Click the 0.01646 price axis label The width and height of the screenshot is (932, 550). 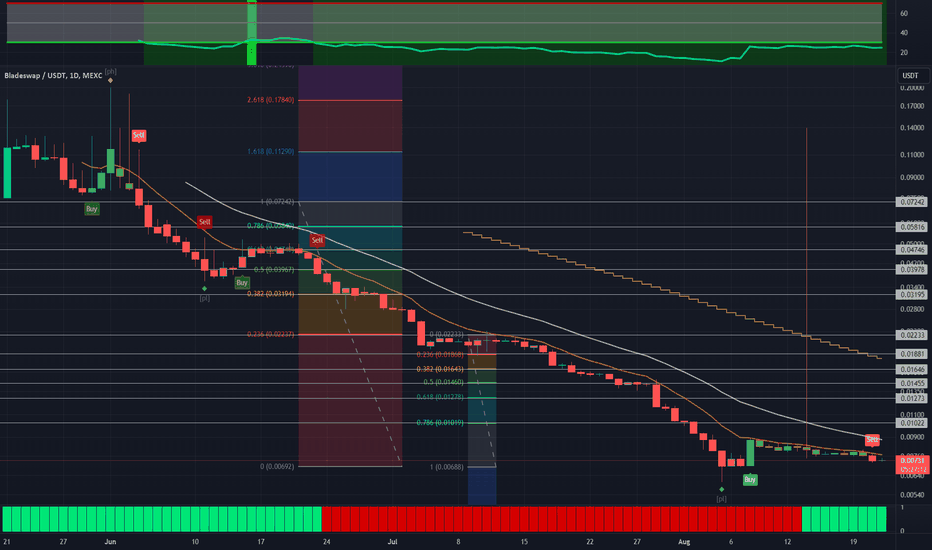point(912,369)
